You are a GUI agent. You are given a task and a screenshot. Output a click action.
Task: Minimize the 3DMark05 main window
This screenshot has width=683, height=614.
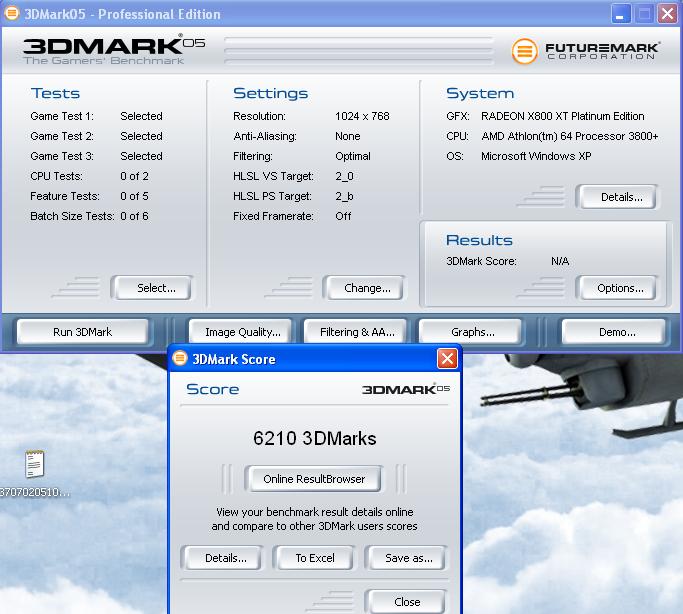621,14
